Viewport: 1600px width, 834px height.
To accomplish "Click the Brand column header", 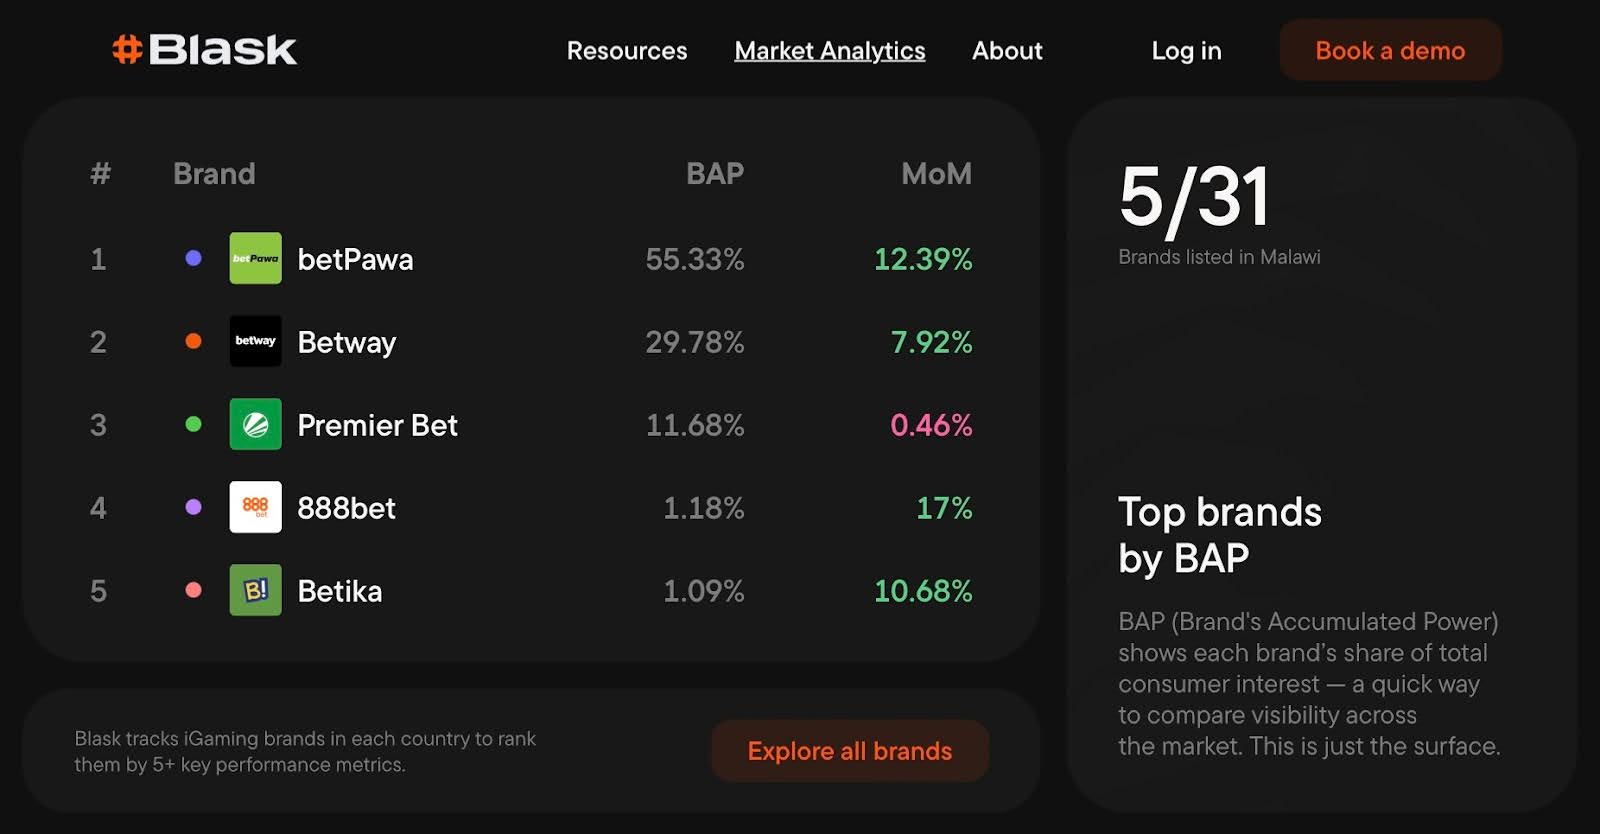I will 214,174.
